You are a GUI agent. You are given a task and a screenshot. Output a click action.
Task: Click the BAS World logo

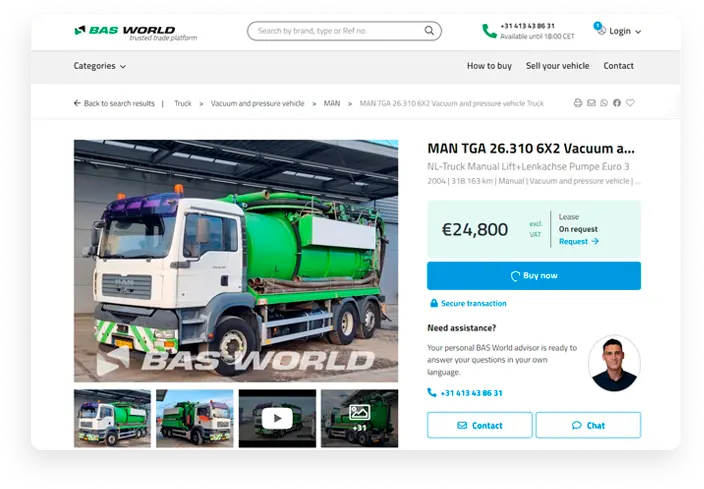(135, 32)
